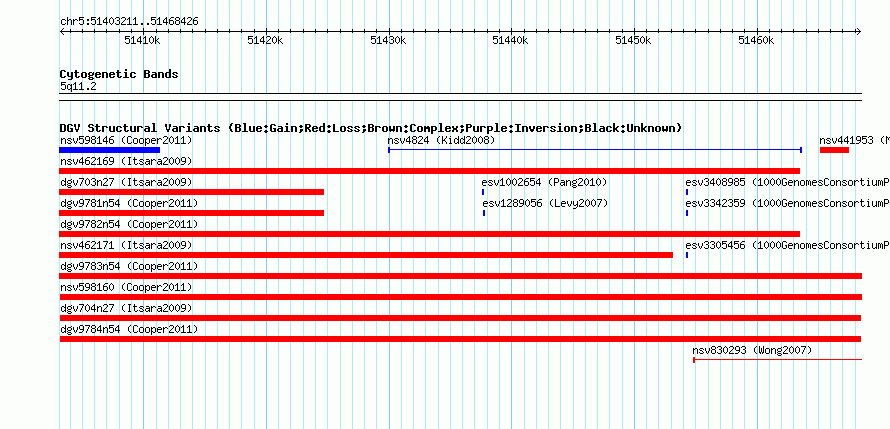This screenshot has height=429, width=890.
Task: Open dgv9783n54 (Cooper2011) label
Action: [x=129, y=266]
